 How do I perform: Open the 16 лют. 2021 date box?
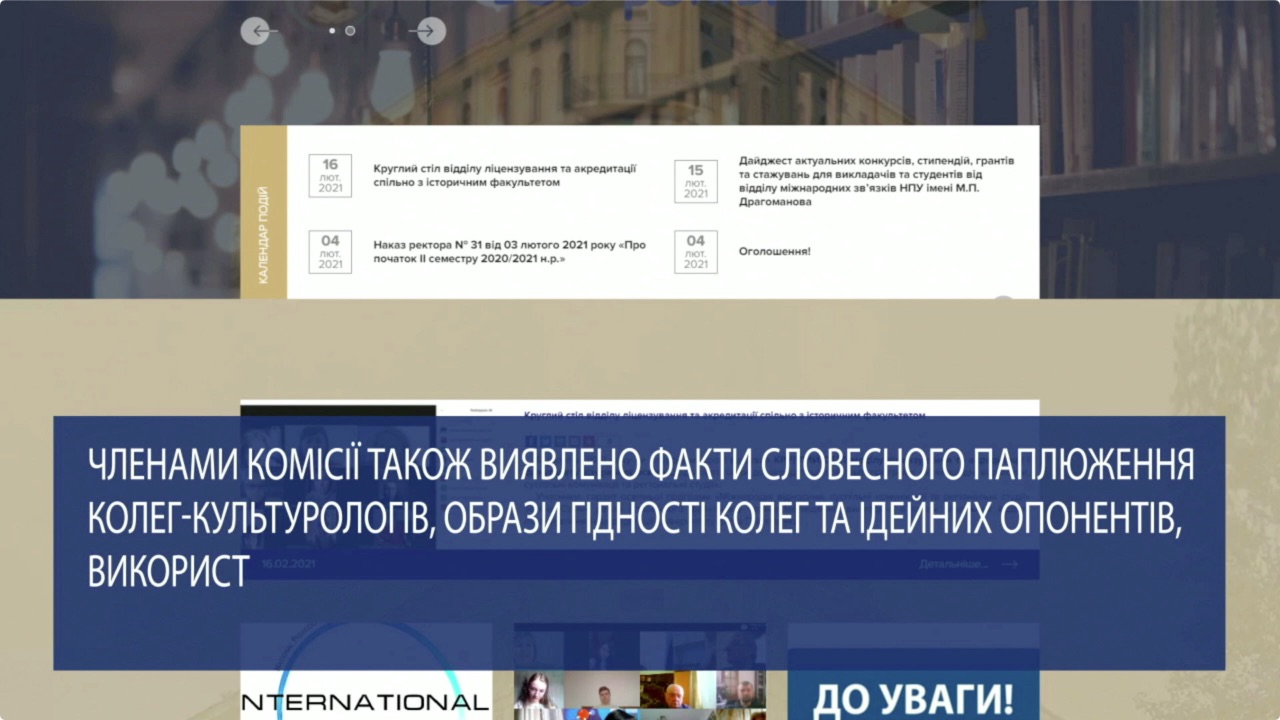[x=330, y=176]
